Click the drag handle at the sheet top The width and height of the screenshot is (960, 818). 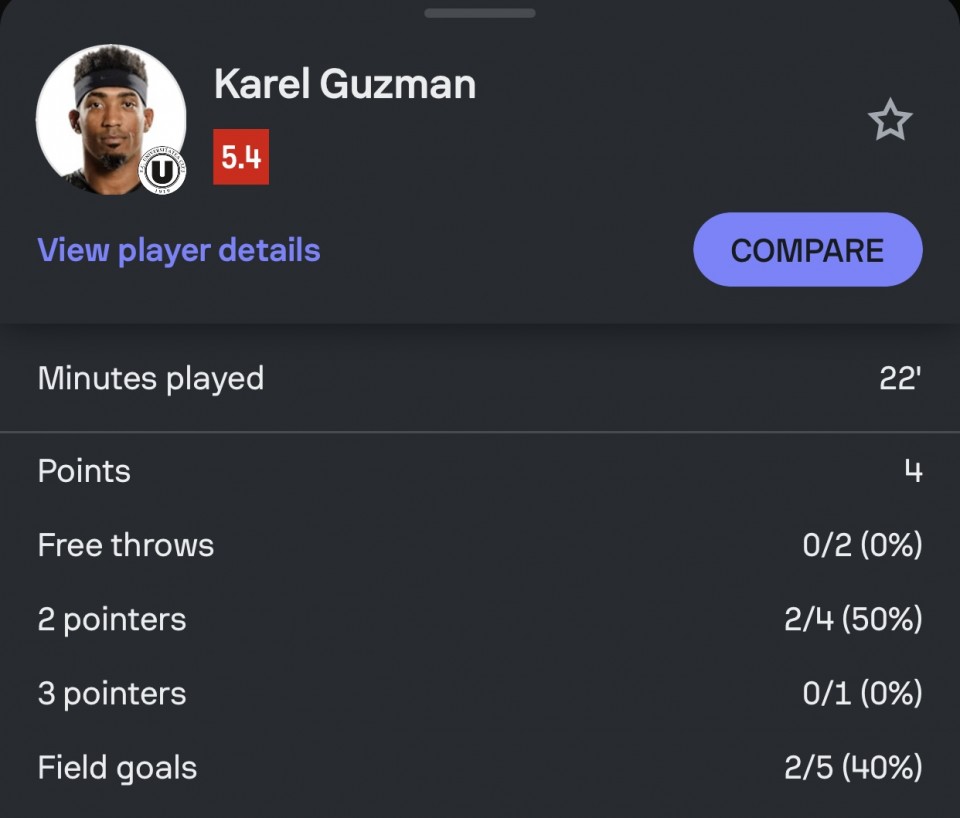(x=480, y=13)
